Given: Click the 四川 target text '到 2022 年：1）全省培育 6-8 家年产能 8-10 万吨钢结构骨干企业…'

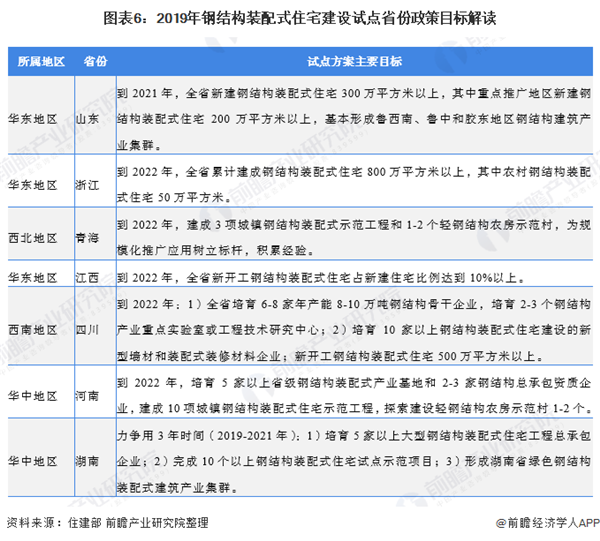Looking at the screenshot, I should point(354,330).
